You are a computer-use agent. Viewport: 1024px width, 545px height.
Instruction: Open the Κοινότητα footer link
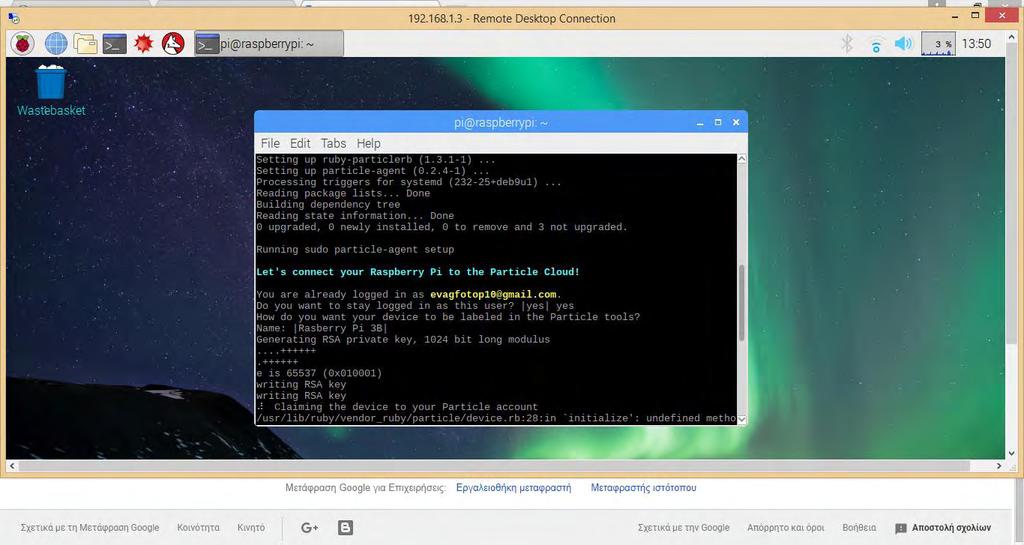click(x=198, y=527)
